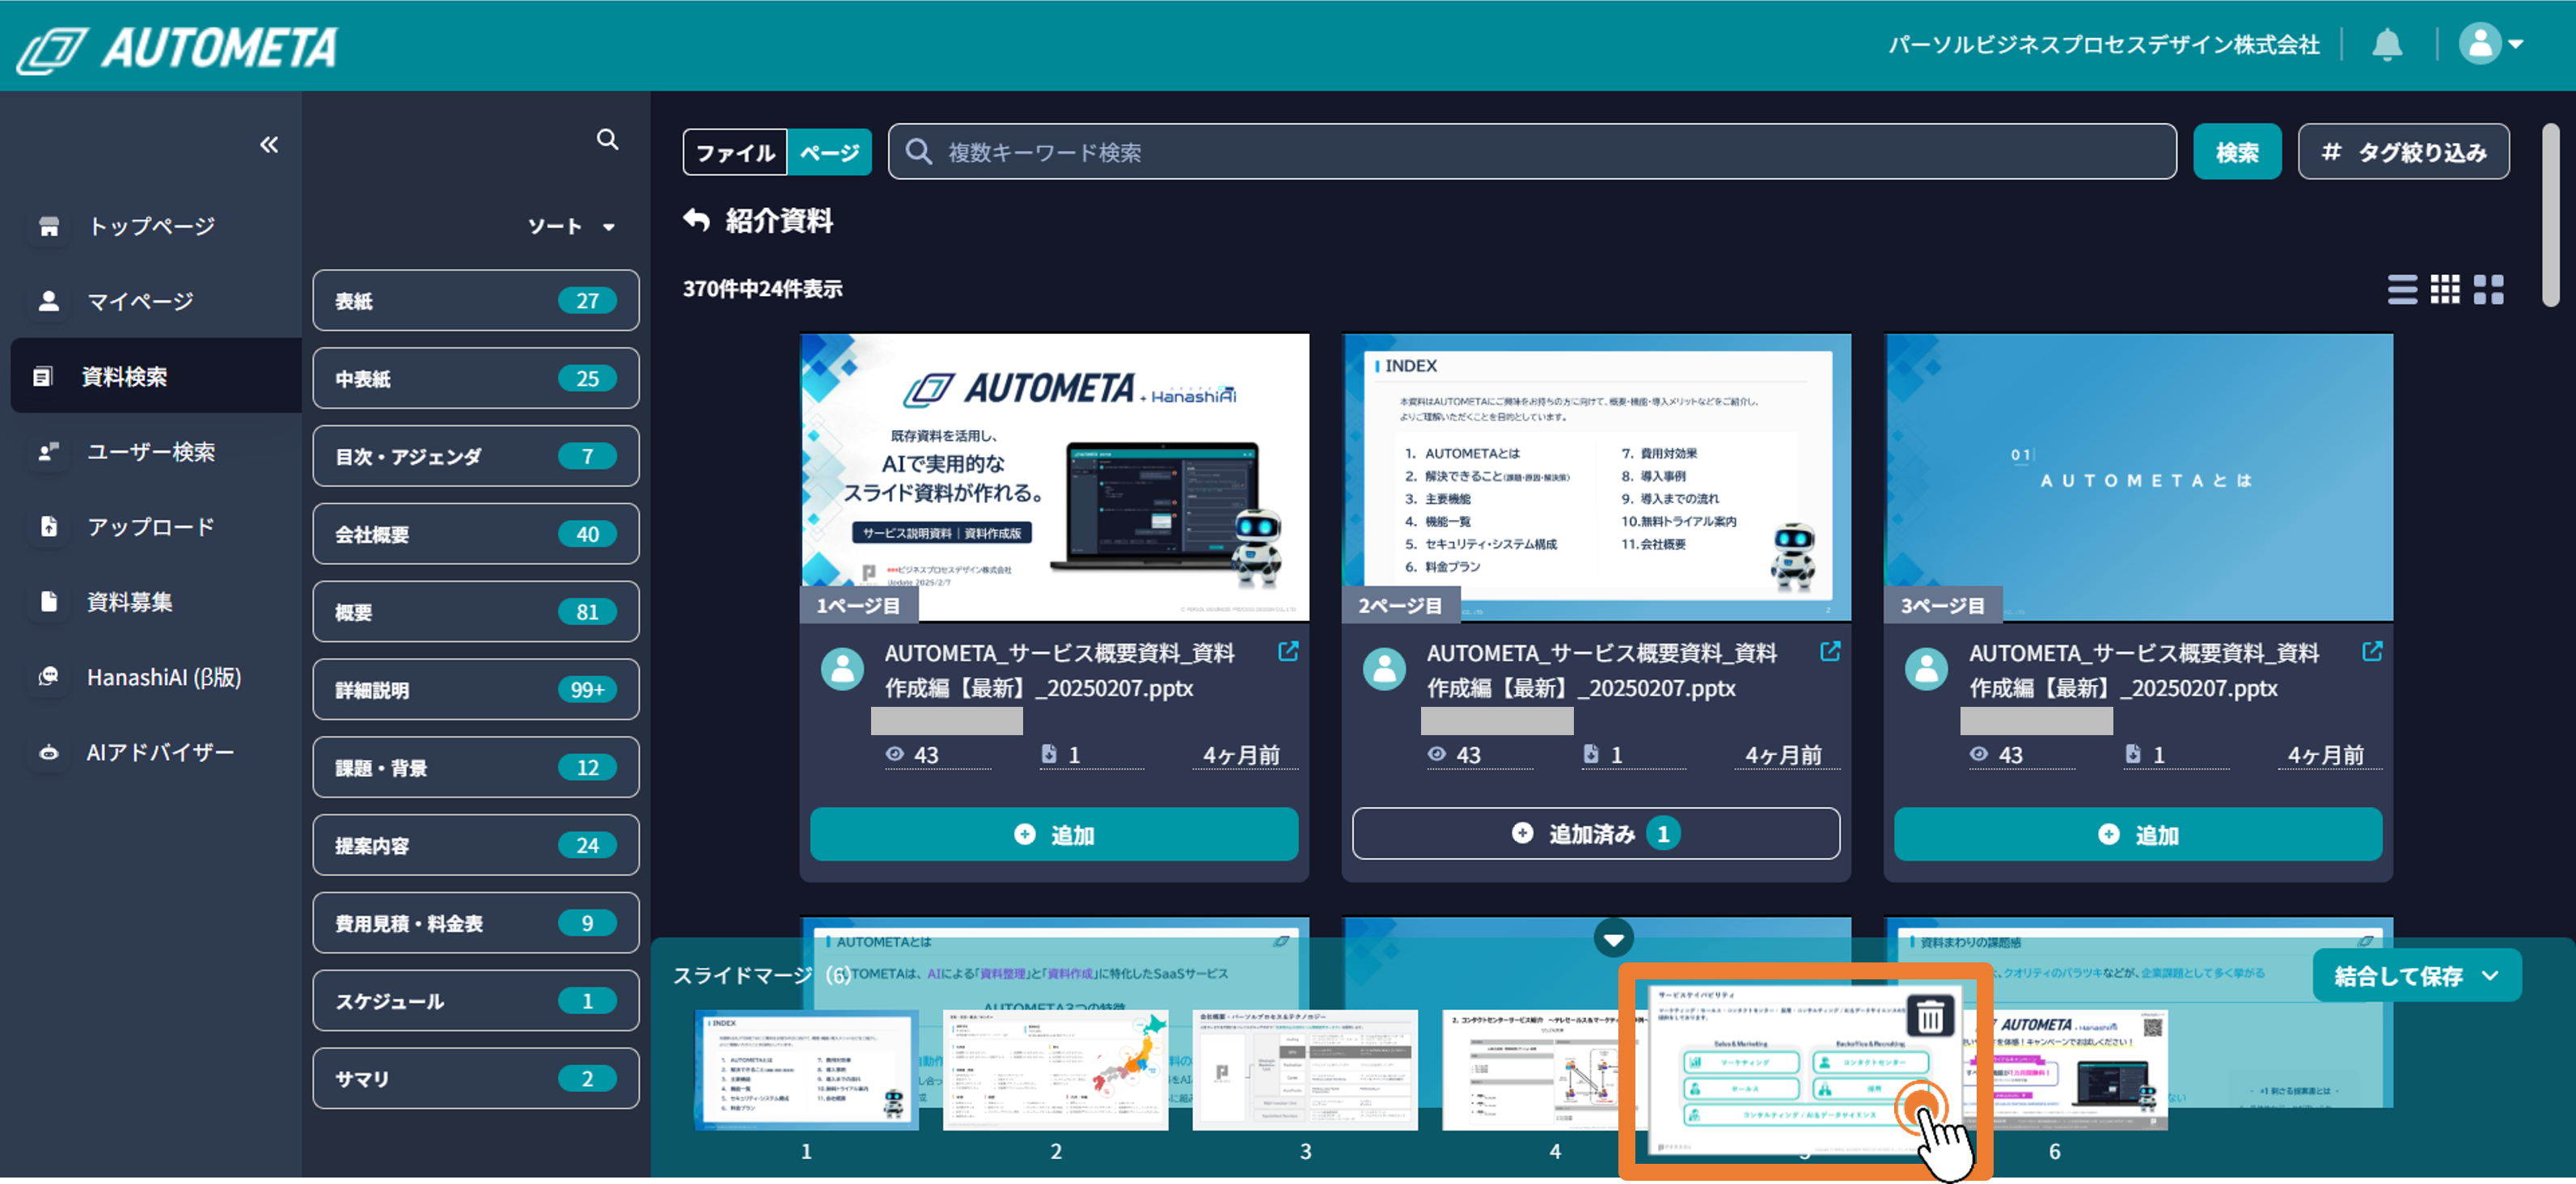
Task: Click 追加済み on 2ページ目 card
Action: (1596, 834)
